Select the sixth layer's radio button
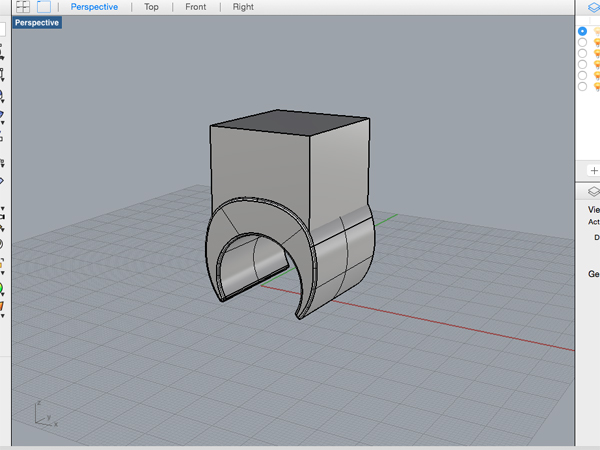The width and height of the screenshot is (600, 450). (x=582, y=86)
